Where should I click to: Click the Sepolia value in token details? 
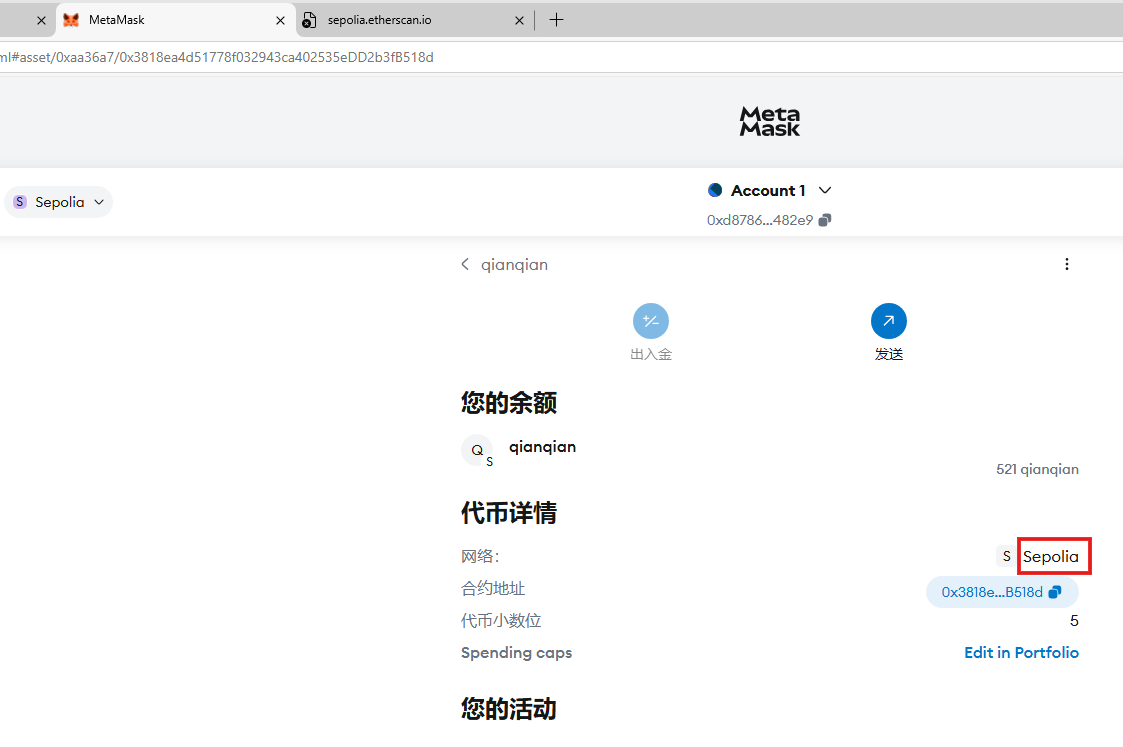pos(1050,556)
